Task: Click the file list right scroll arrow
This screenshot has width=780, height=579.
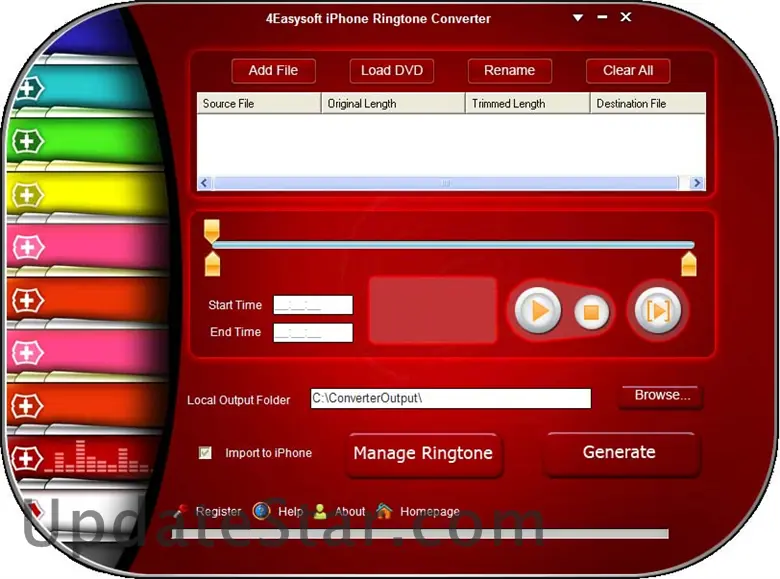Action: 697,183
